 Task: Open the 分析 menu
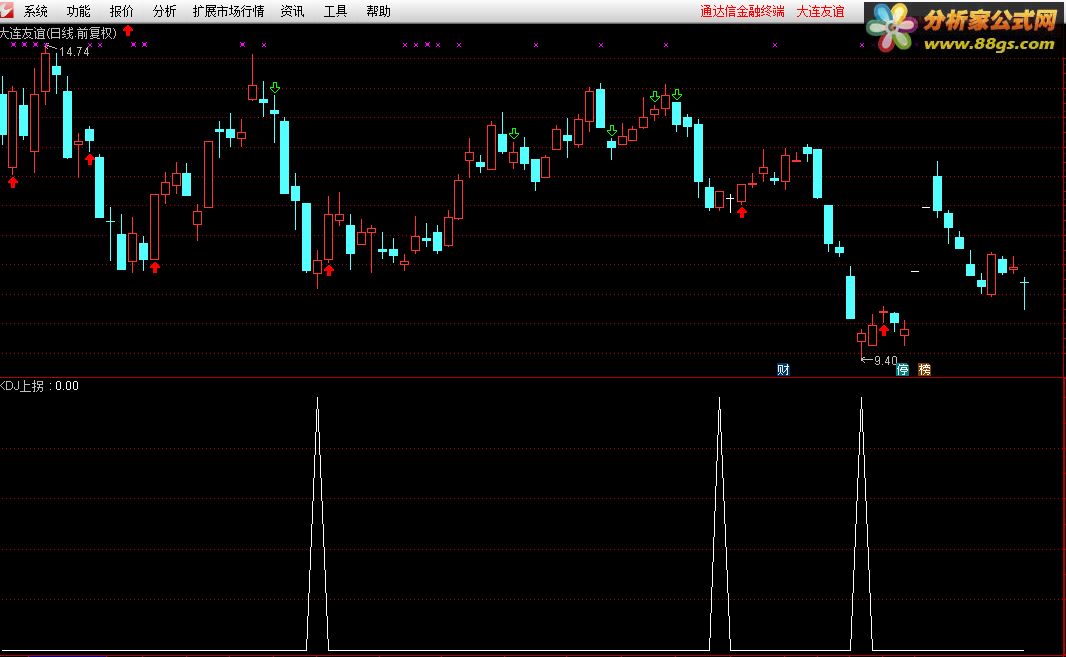(165, 11)
